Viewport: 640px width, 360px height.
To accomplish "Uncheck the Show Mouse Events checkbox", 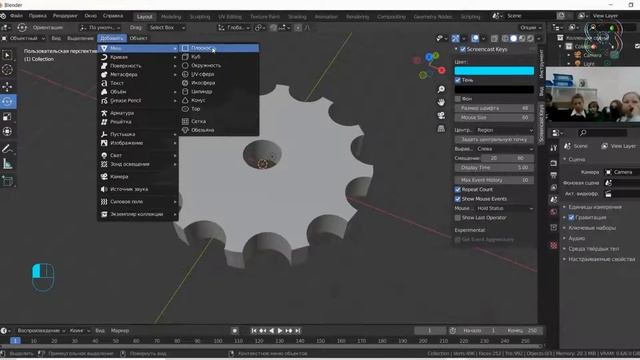I will click(458, 199).
